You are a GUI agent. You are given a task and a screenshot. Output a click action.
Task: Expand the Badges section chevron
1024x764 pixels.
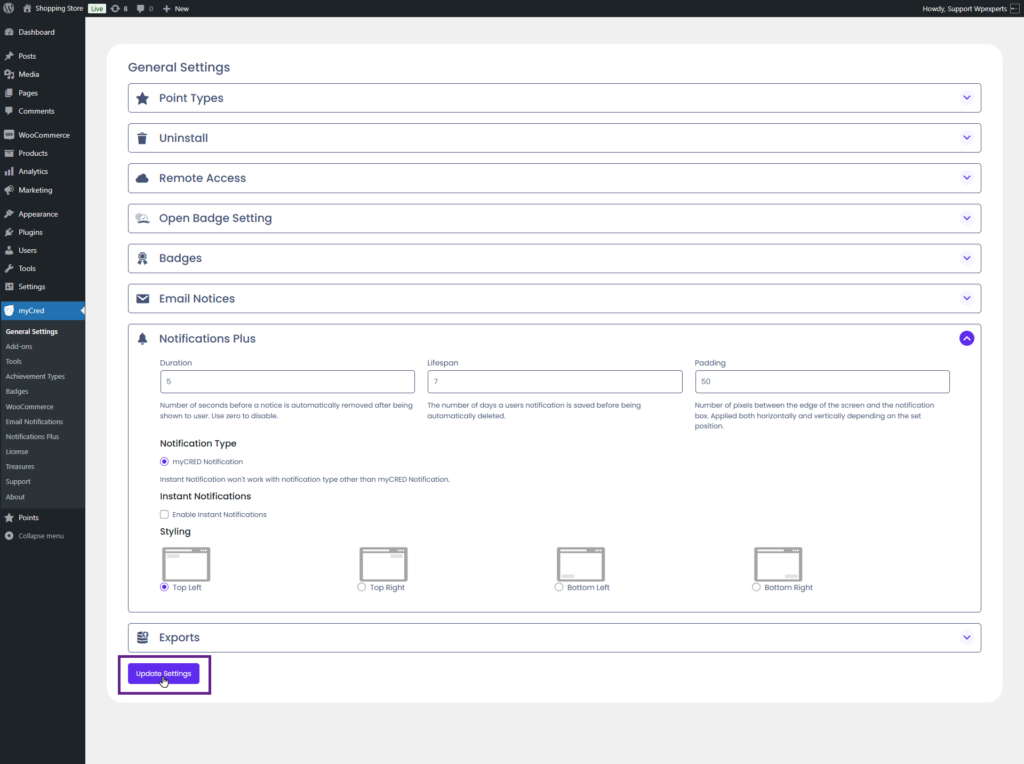966,258
